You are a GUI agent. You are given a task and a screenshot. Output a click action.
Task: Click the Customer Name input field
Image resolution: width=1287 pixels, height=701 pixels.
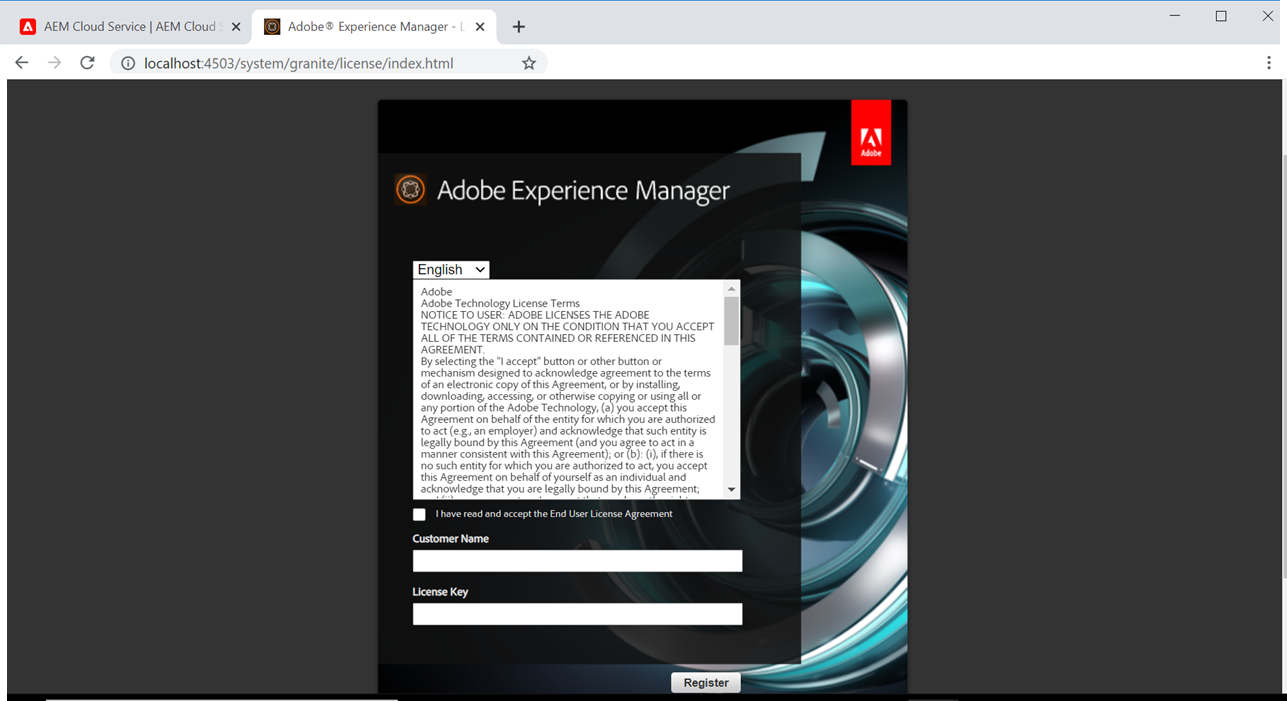(577, 561)
